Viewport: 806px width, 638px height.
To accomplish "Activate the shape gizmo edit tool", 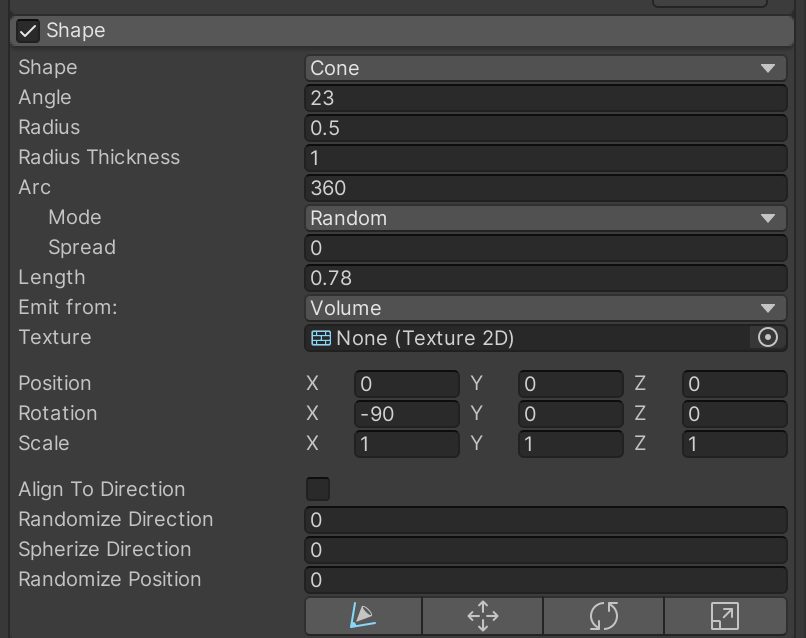I will tap(363, 615).
